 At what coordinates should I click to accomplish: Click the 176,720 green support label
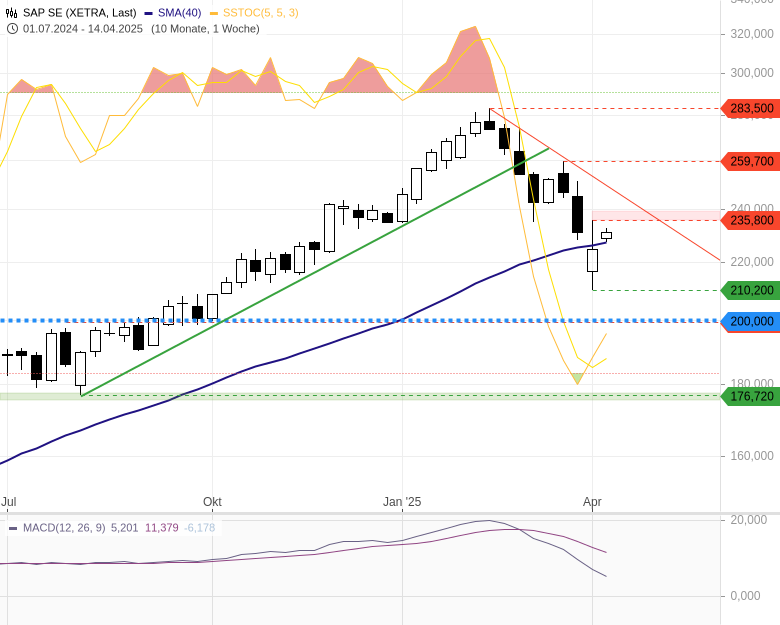pos(750,397)
